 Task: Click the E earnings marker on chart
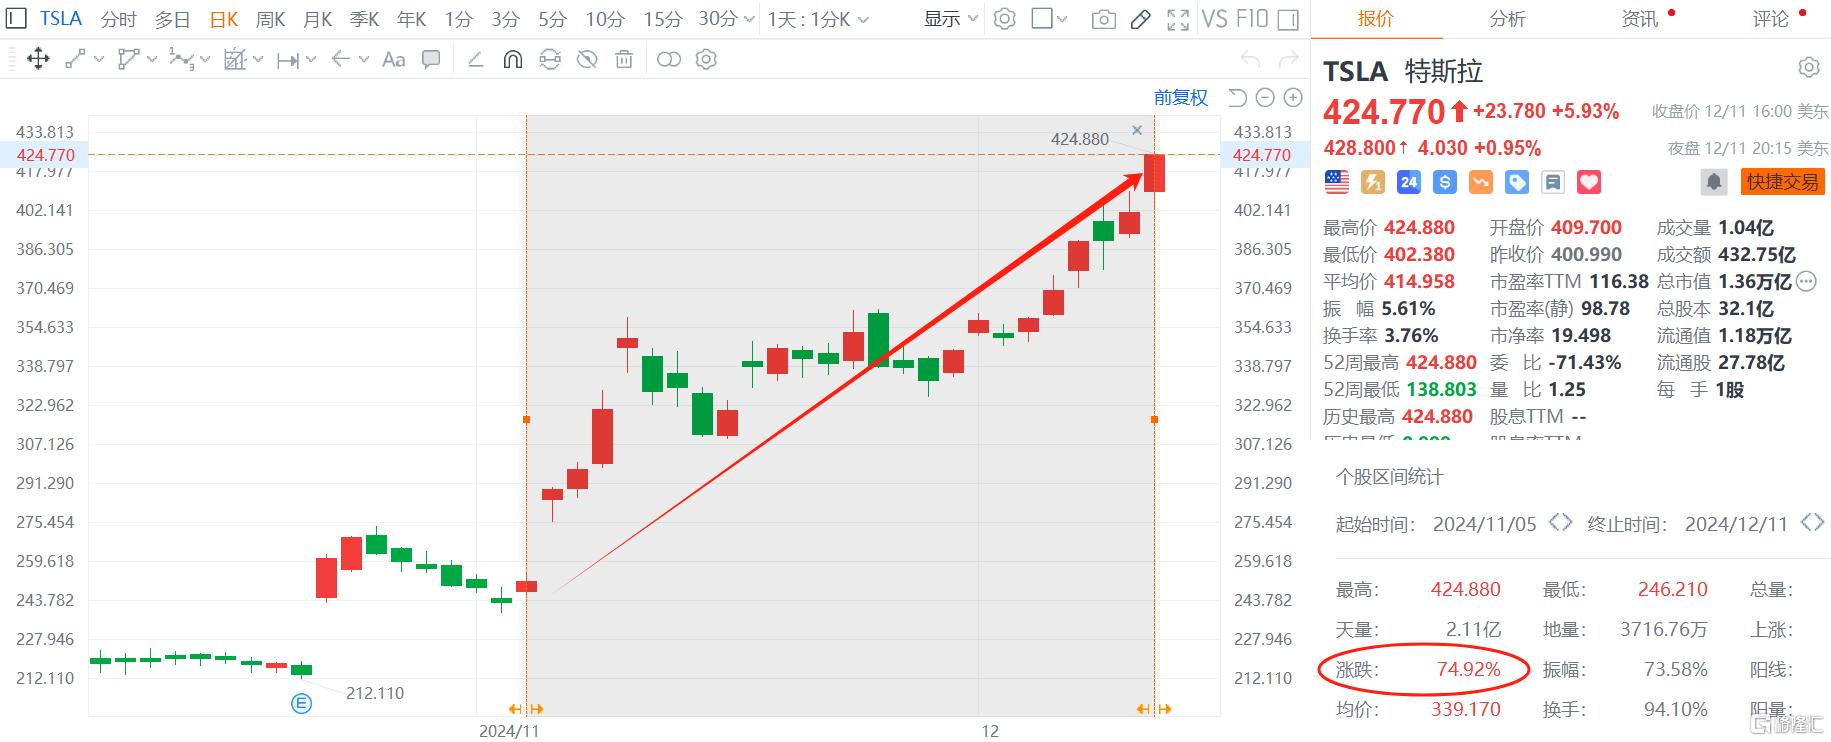pyautogui.click(x=301, y=703)
